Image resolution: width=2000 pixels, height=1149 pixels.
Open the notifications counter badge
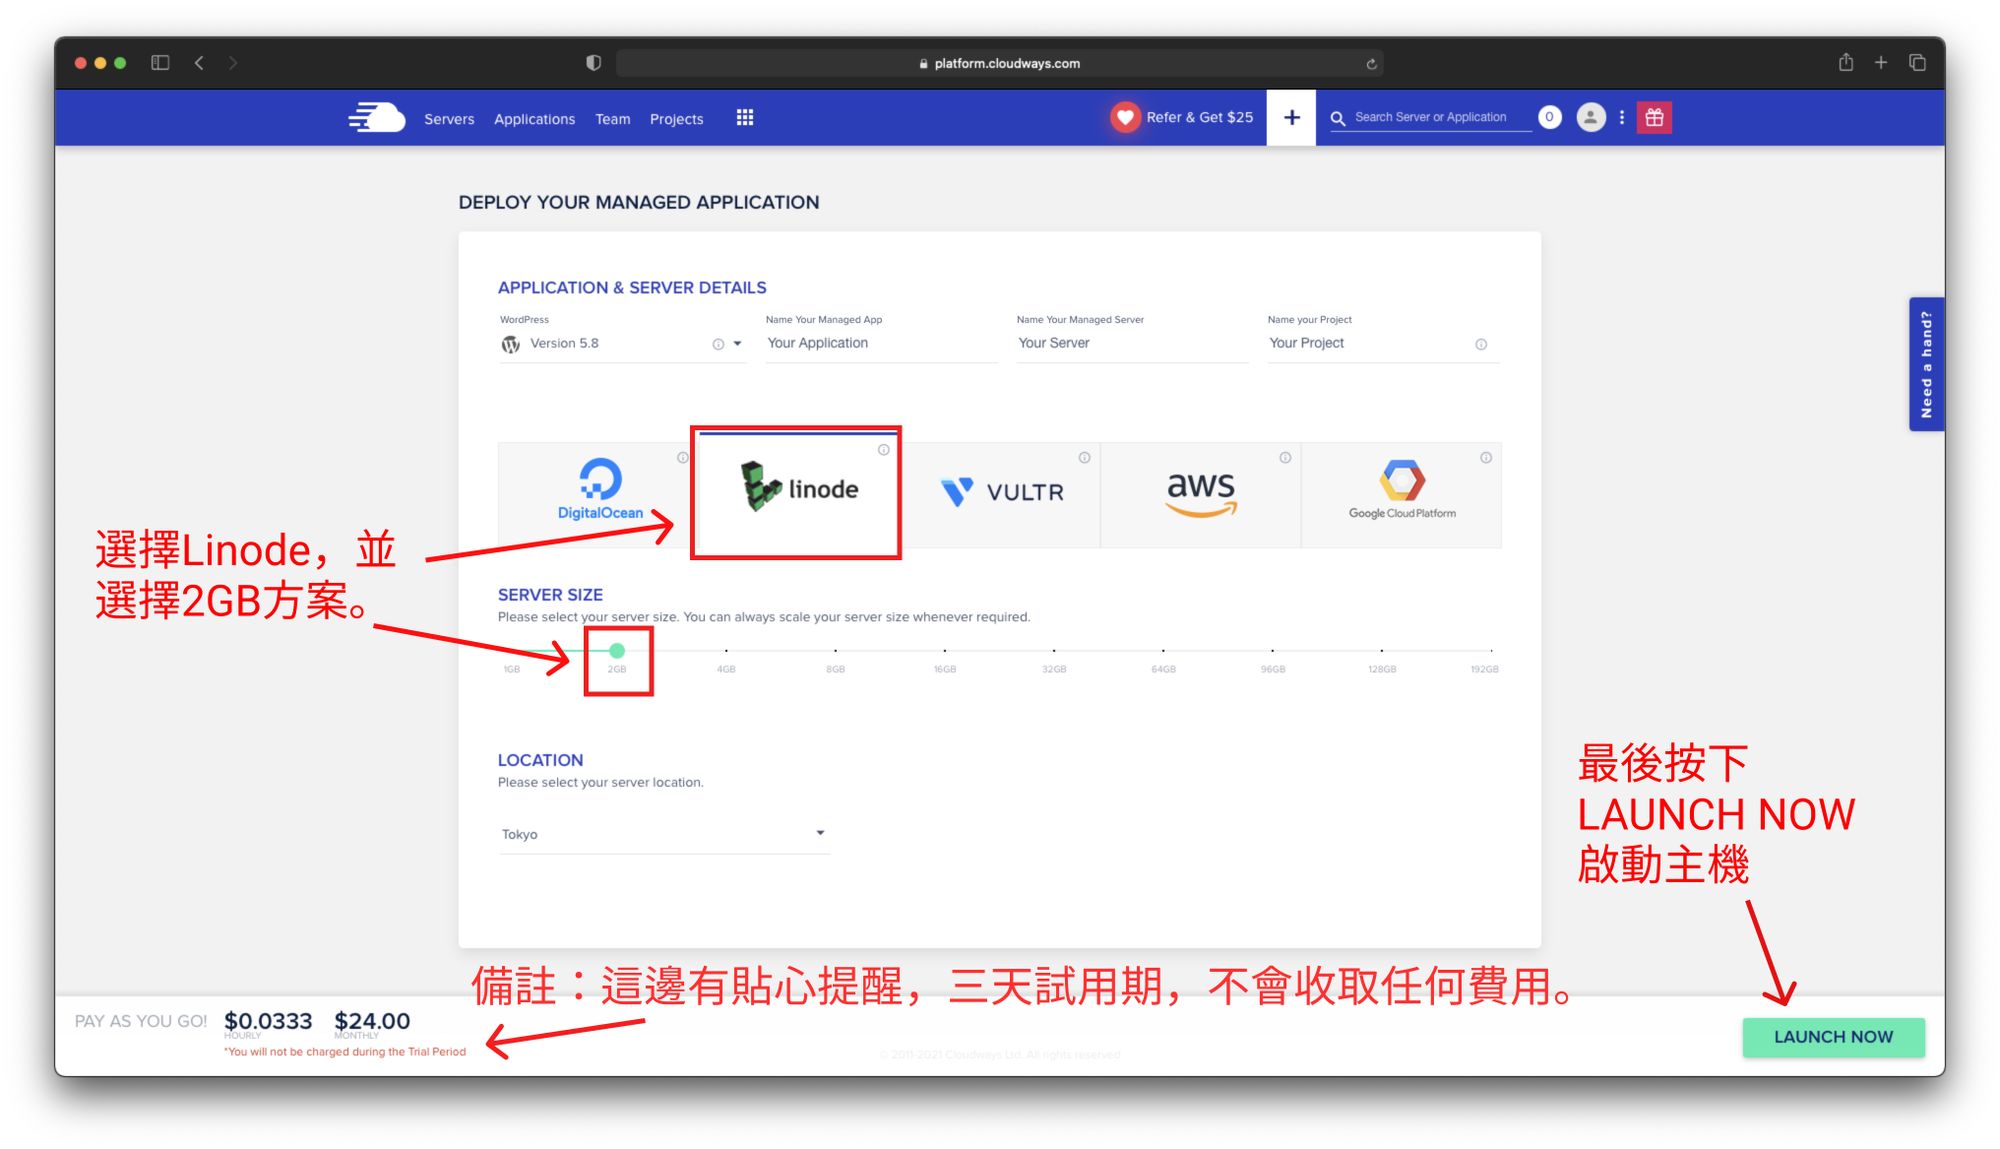click(x=1549, y=117)
